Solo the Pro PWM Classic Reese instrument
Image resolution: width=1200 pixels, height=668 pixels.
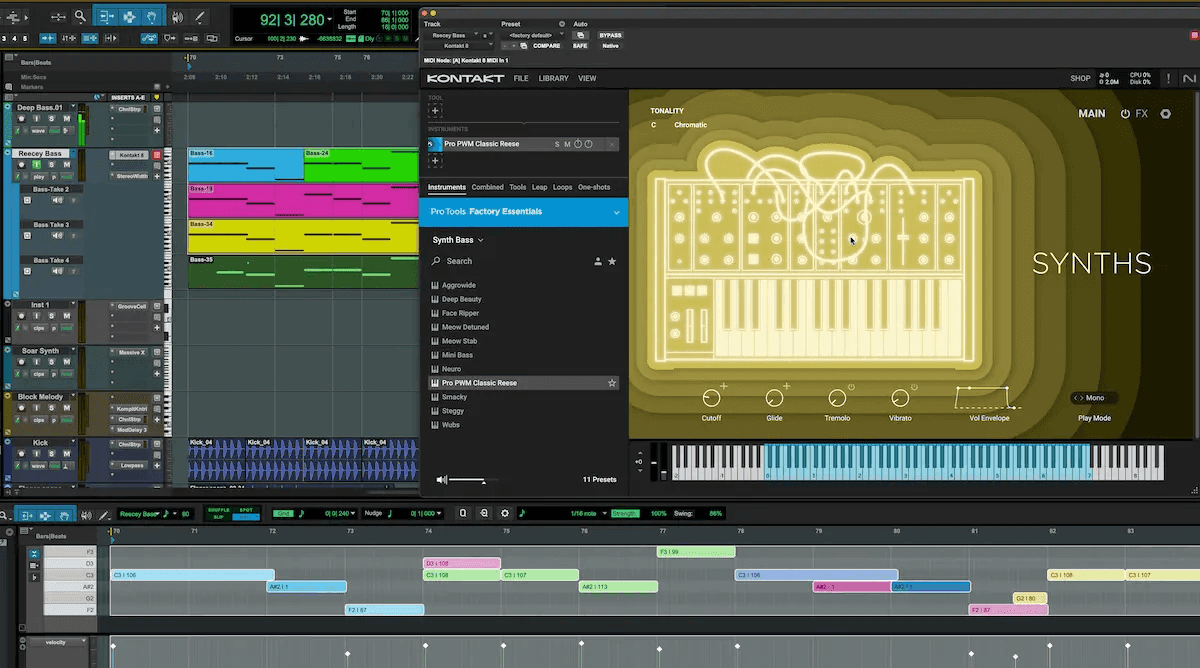pos(556,144)
